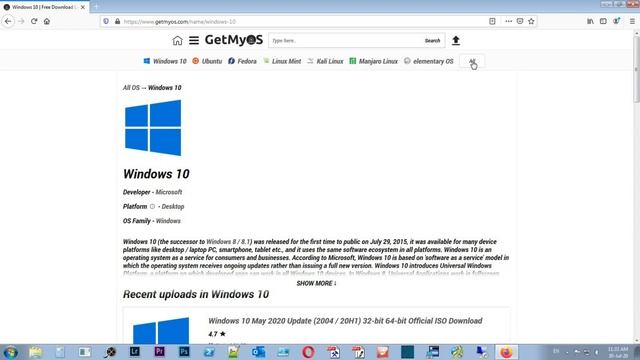Toggle reader view in address bar

click(492, 21)
